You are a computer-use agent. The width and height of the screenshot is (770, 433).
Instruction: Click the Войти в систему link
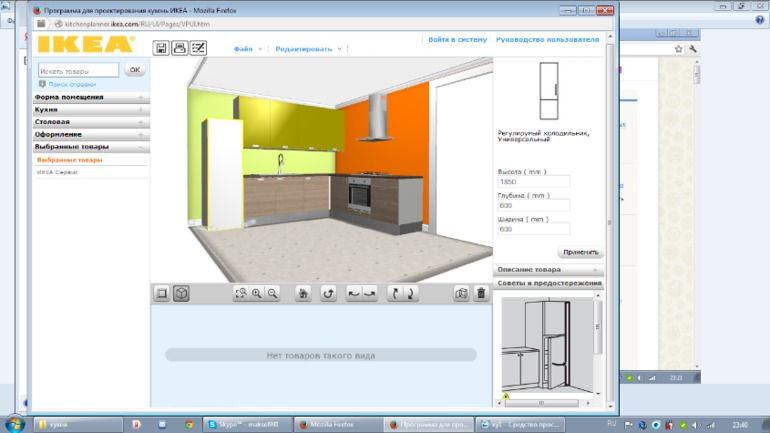pyautogui.click(x=458, y=40)
